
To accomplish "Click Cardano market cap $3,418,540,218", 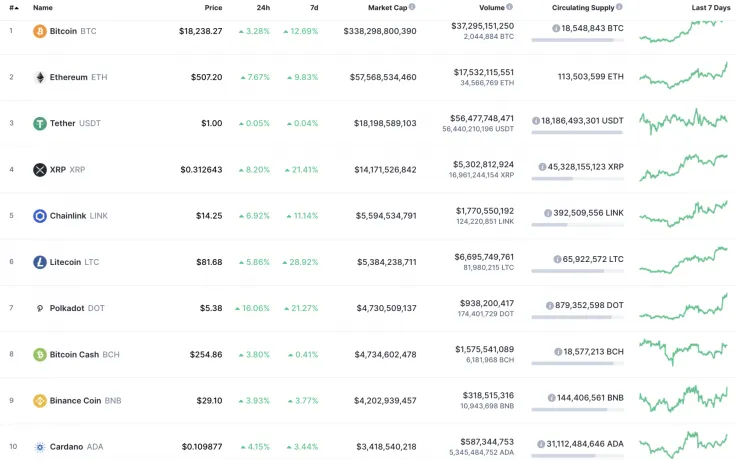I will [386, 447].
